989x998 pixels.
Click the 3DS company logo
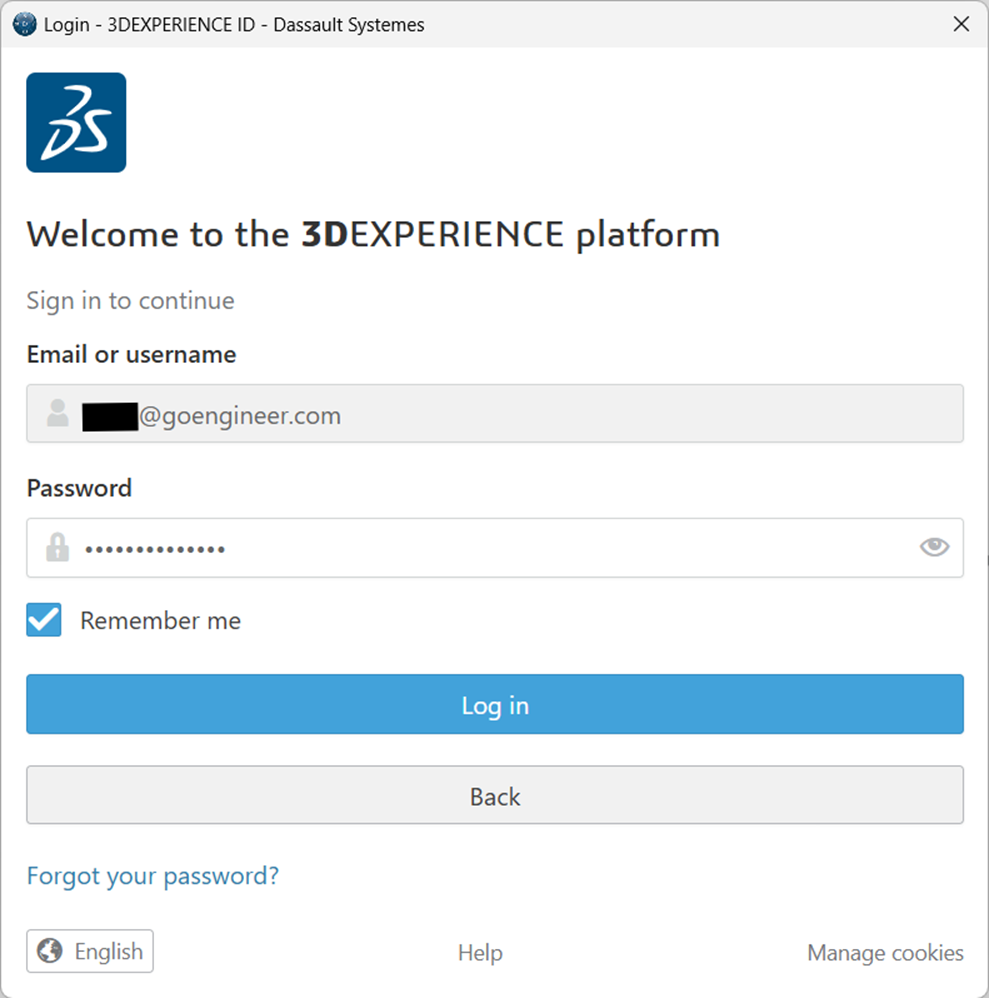[x=74, y=121]
